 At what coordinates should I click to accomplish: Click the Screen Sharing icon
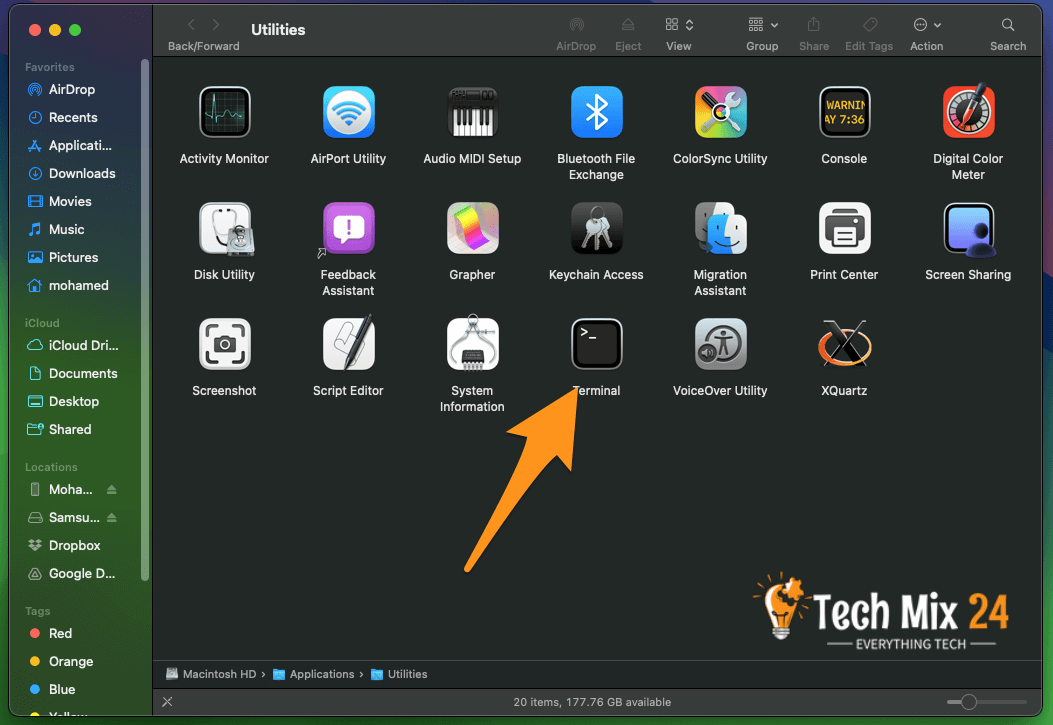click(x=968, y=230)
